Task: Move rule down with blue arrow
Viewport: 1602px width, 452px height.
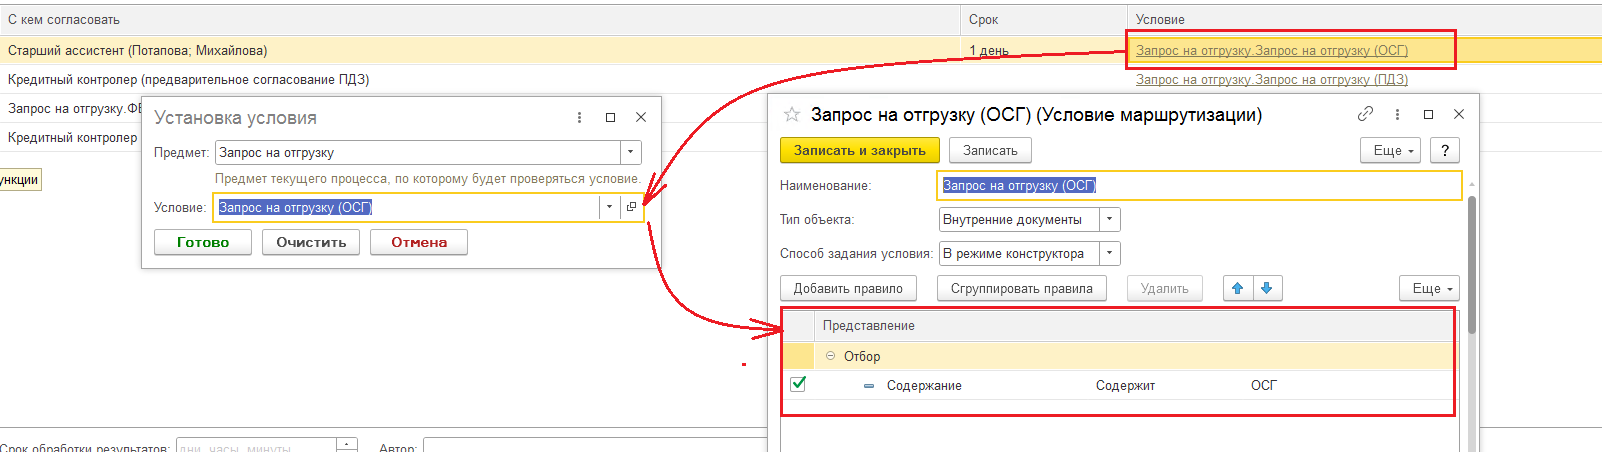Action: click(1267, 288)
